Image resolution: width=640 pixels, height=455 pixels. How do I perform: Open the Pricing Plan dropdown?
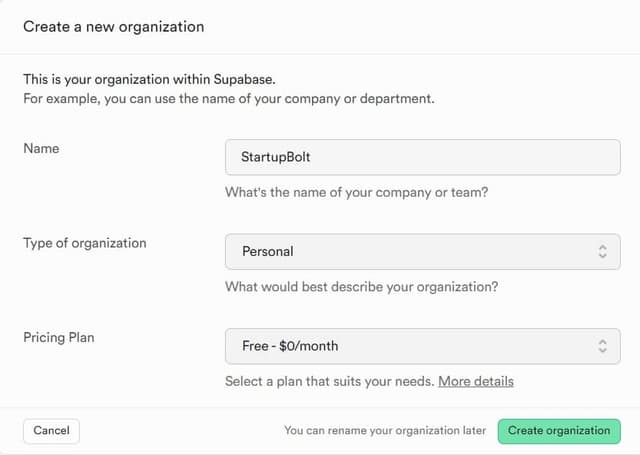tap(422, 346)
